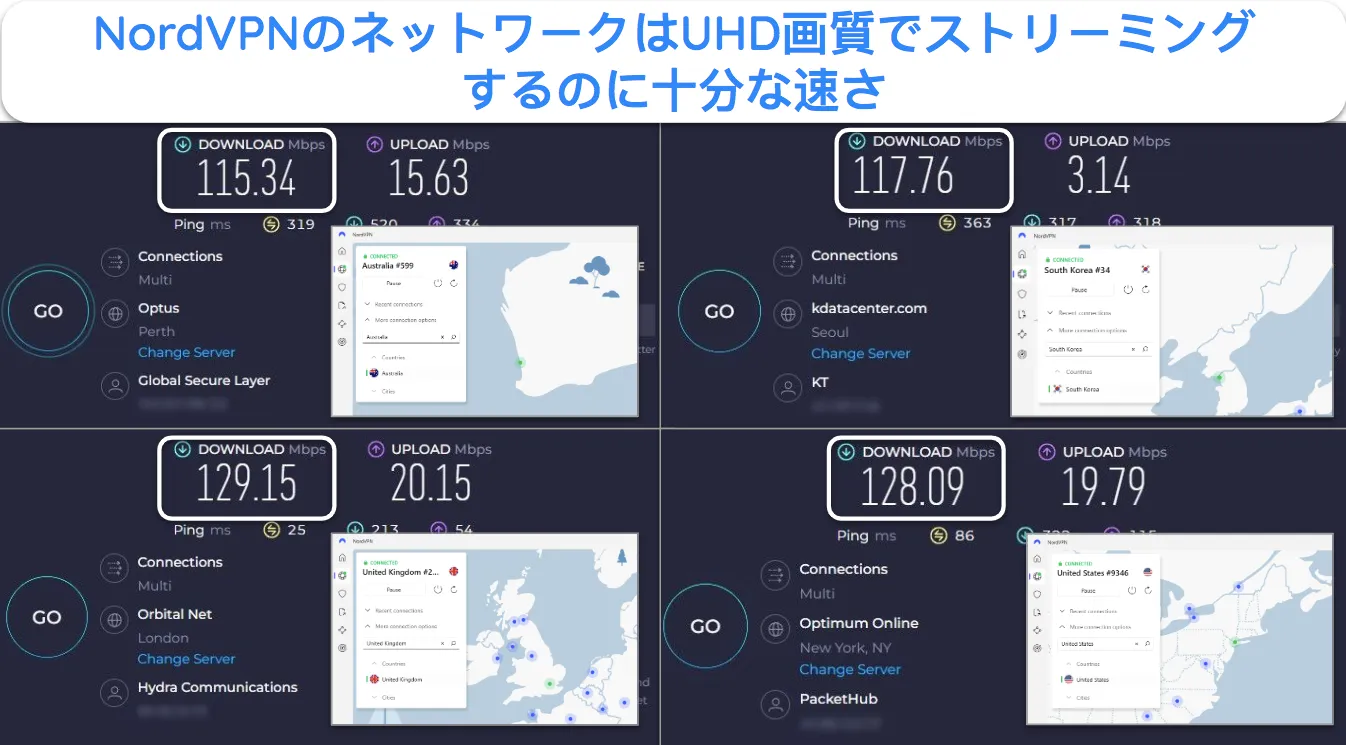Clear the Australia search with the X icon
This screenshot has height=745, width=1346.
(x=442, y=337)
